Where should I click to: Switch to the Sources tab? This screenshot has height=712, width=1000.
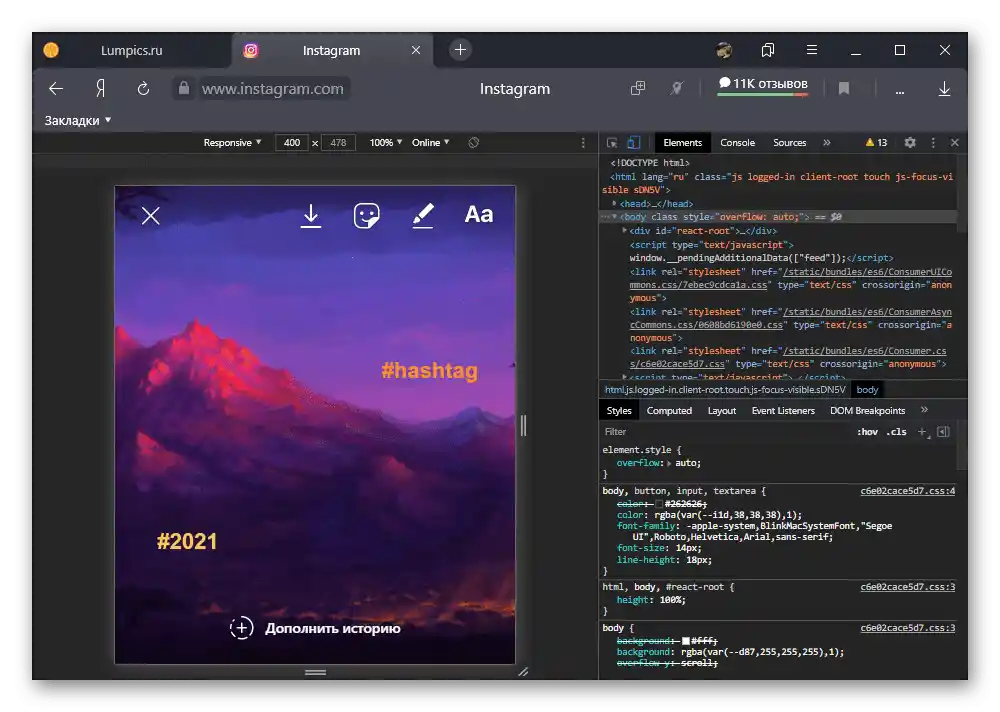pos(790,143)
